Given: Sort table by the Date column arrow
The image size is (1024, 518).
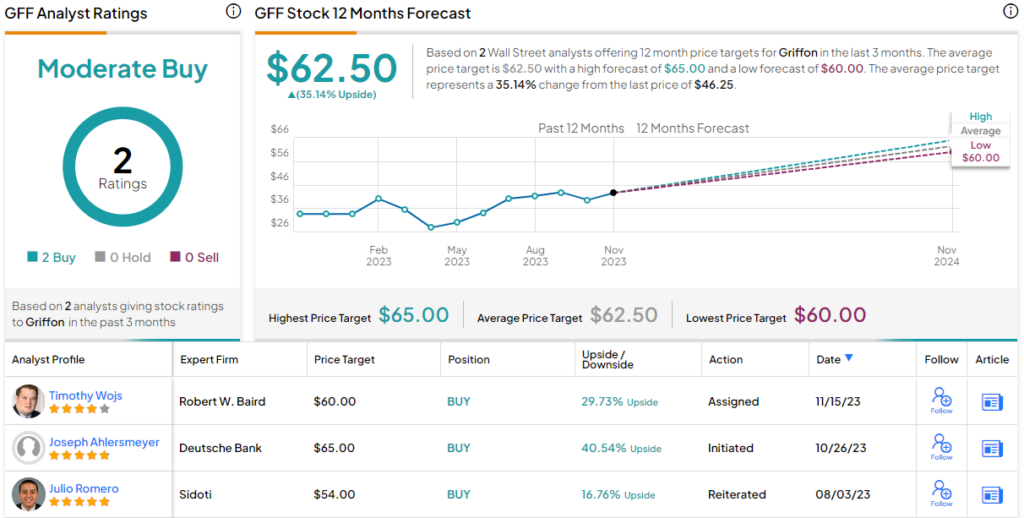Looking at the screenshot, I should coord(850,359).
